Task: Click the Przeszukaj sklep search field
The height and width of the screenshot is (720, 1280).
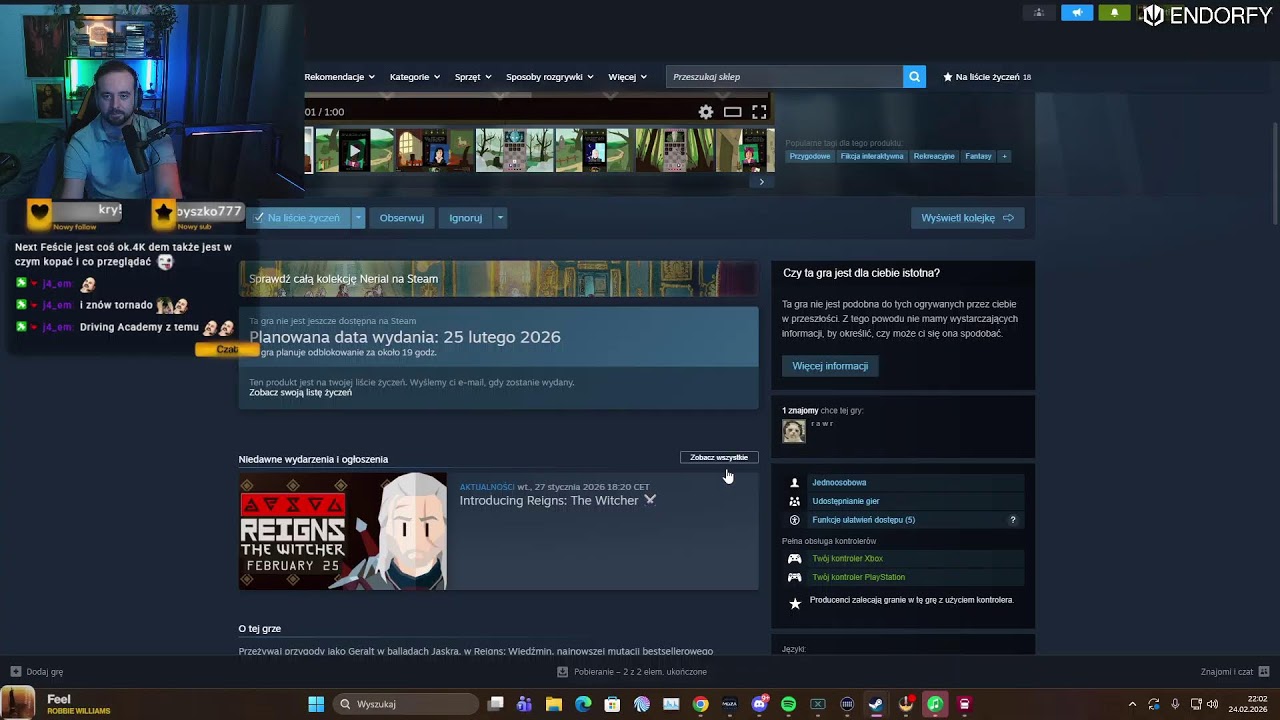Action: 785,77
